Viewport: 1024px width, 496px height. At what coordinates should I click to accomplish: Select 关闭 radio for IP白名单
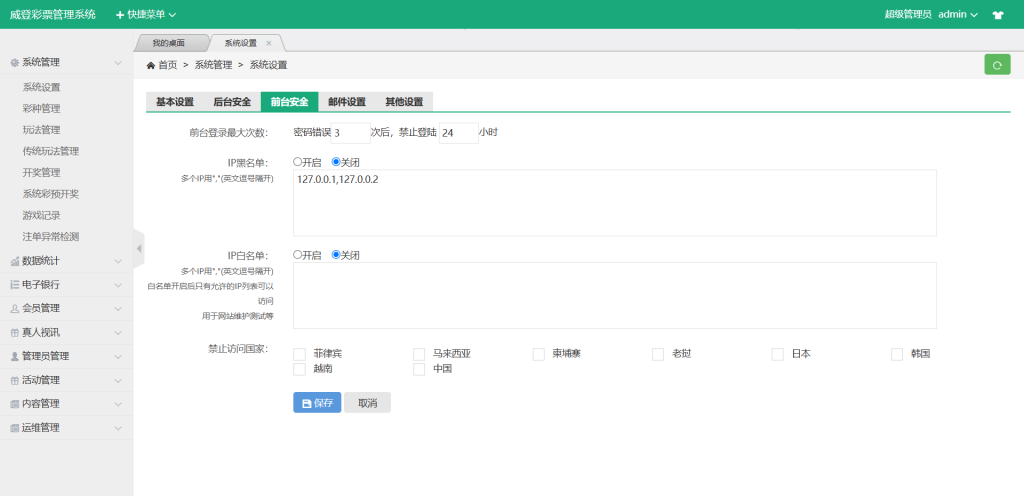(x=336, y=254)
